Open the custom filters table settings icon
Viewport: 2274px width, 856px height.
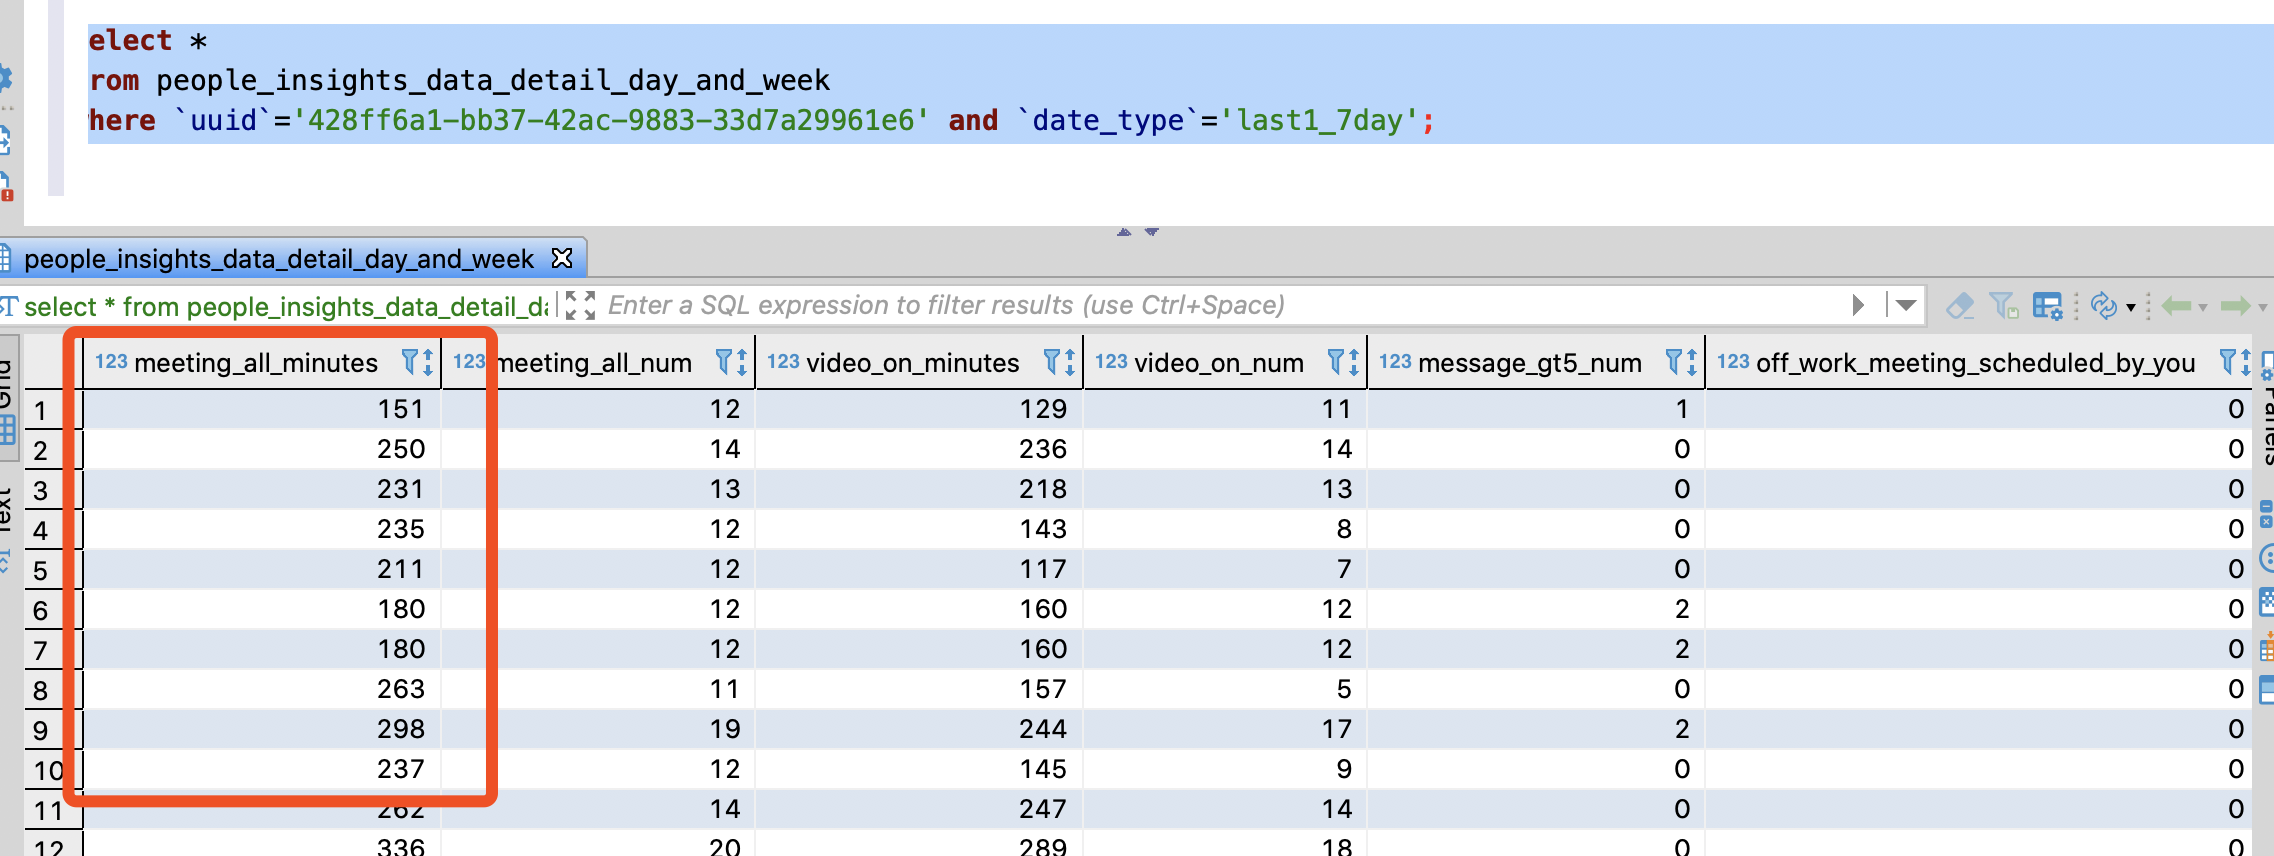[2047, 306]
